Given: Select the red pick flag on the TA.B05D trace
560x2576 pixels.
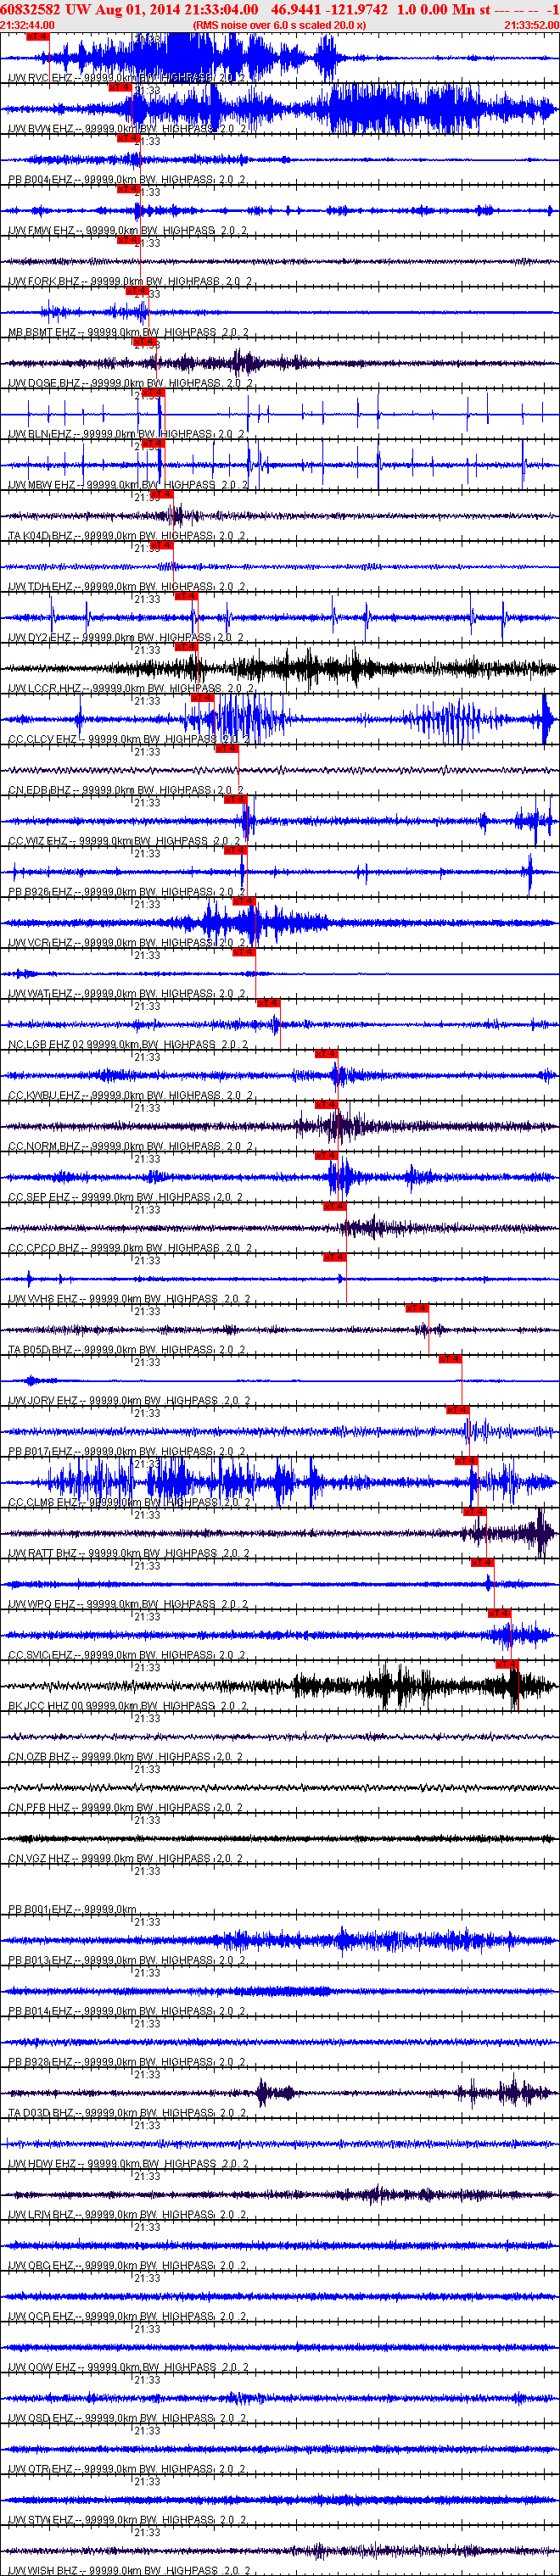Looking at the screenshot, I should (417, 1309).
